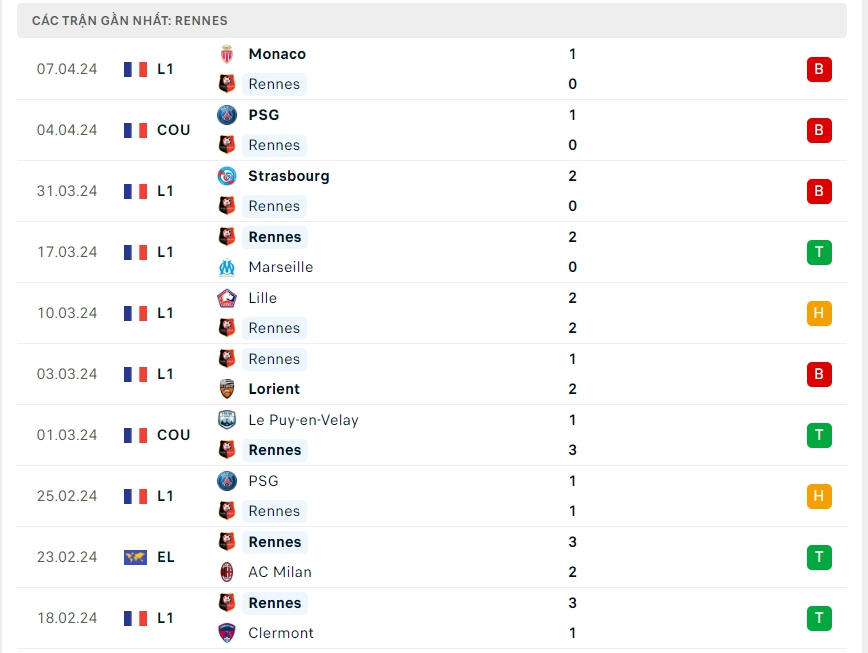
Task: Open the Strasbourg team link
Action: pyautogui.click(x=288, y=176)
